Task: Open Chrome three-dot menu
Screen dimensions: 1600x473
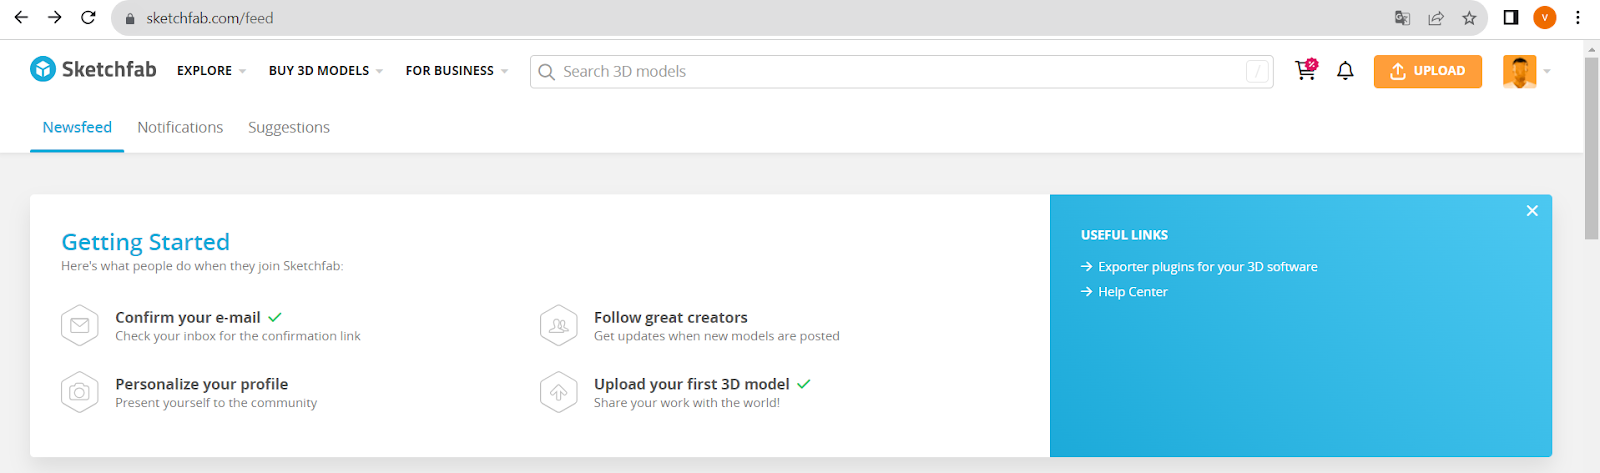Action: [x=1578, y=17]
